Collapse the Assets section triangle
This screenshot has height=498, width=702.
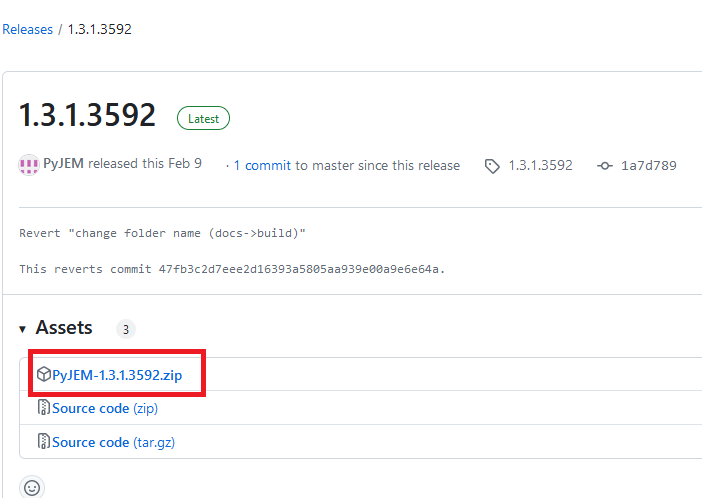click(x=22, y=330)
